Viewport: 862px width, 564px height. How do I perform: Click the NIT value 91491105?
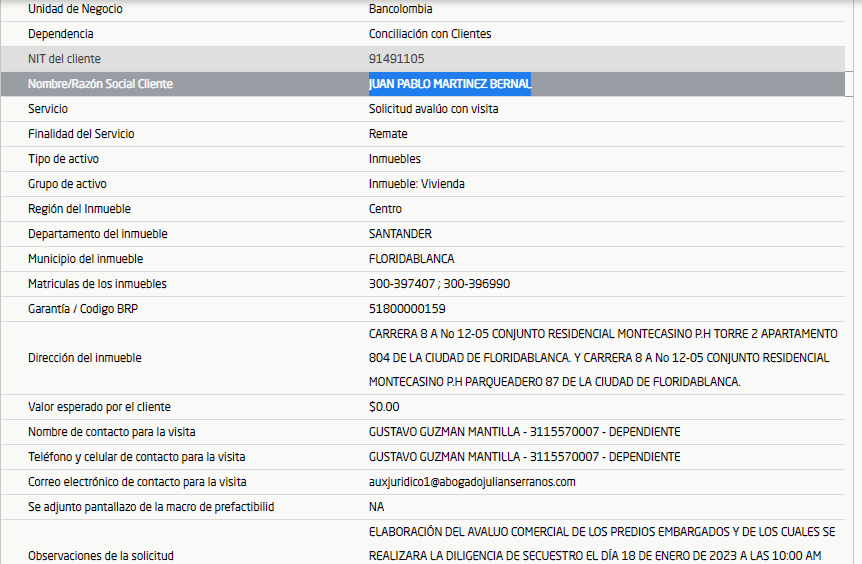pos(396,59)
